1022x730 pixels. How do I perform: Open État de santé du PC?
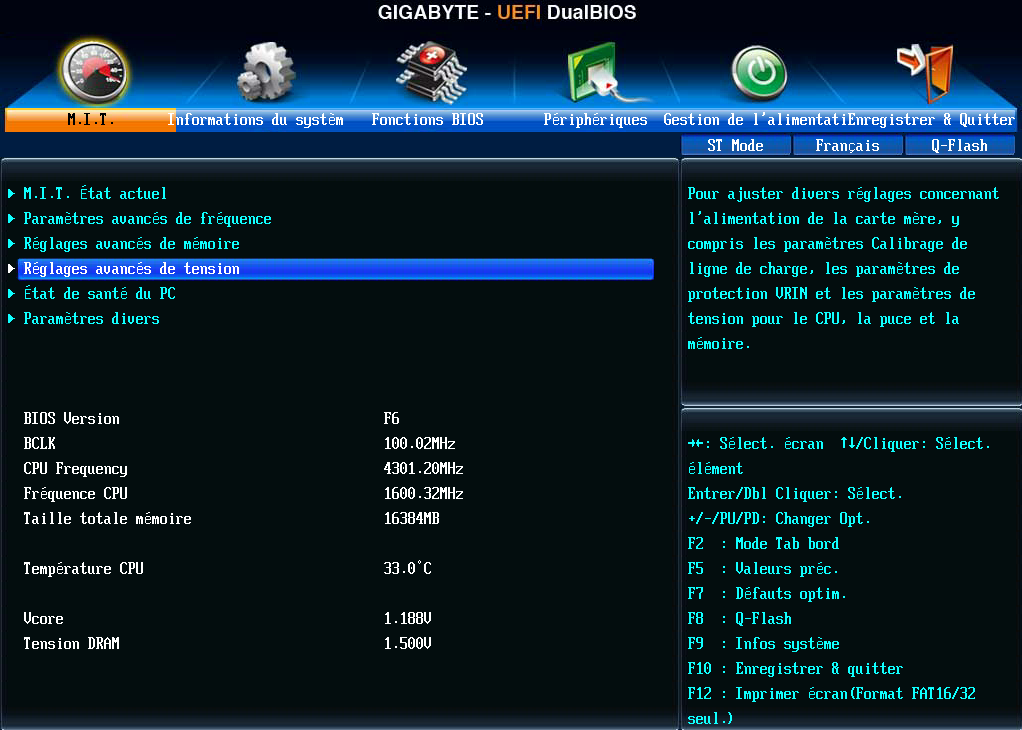point(100,294)
